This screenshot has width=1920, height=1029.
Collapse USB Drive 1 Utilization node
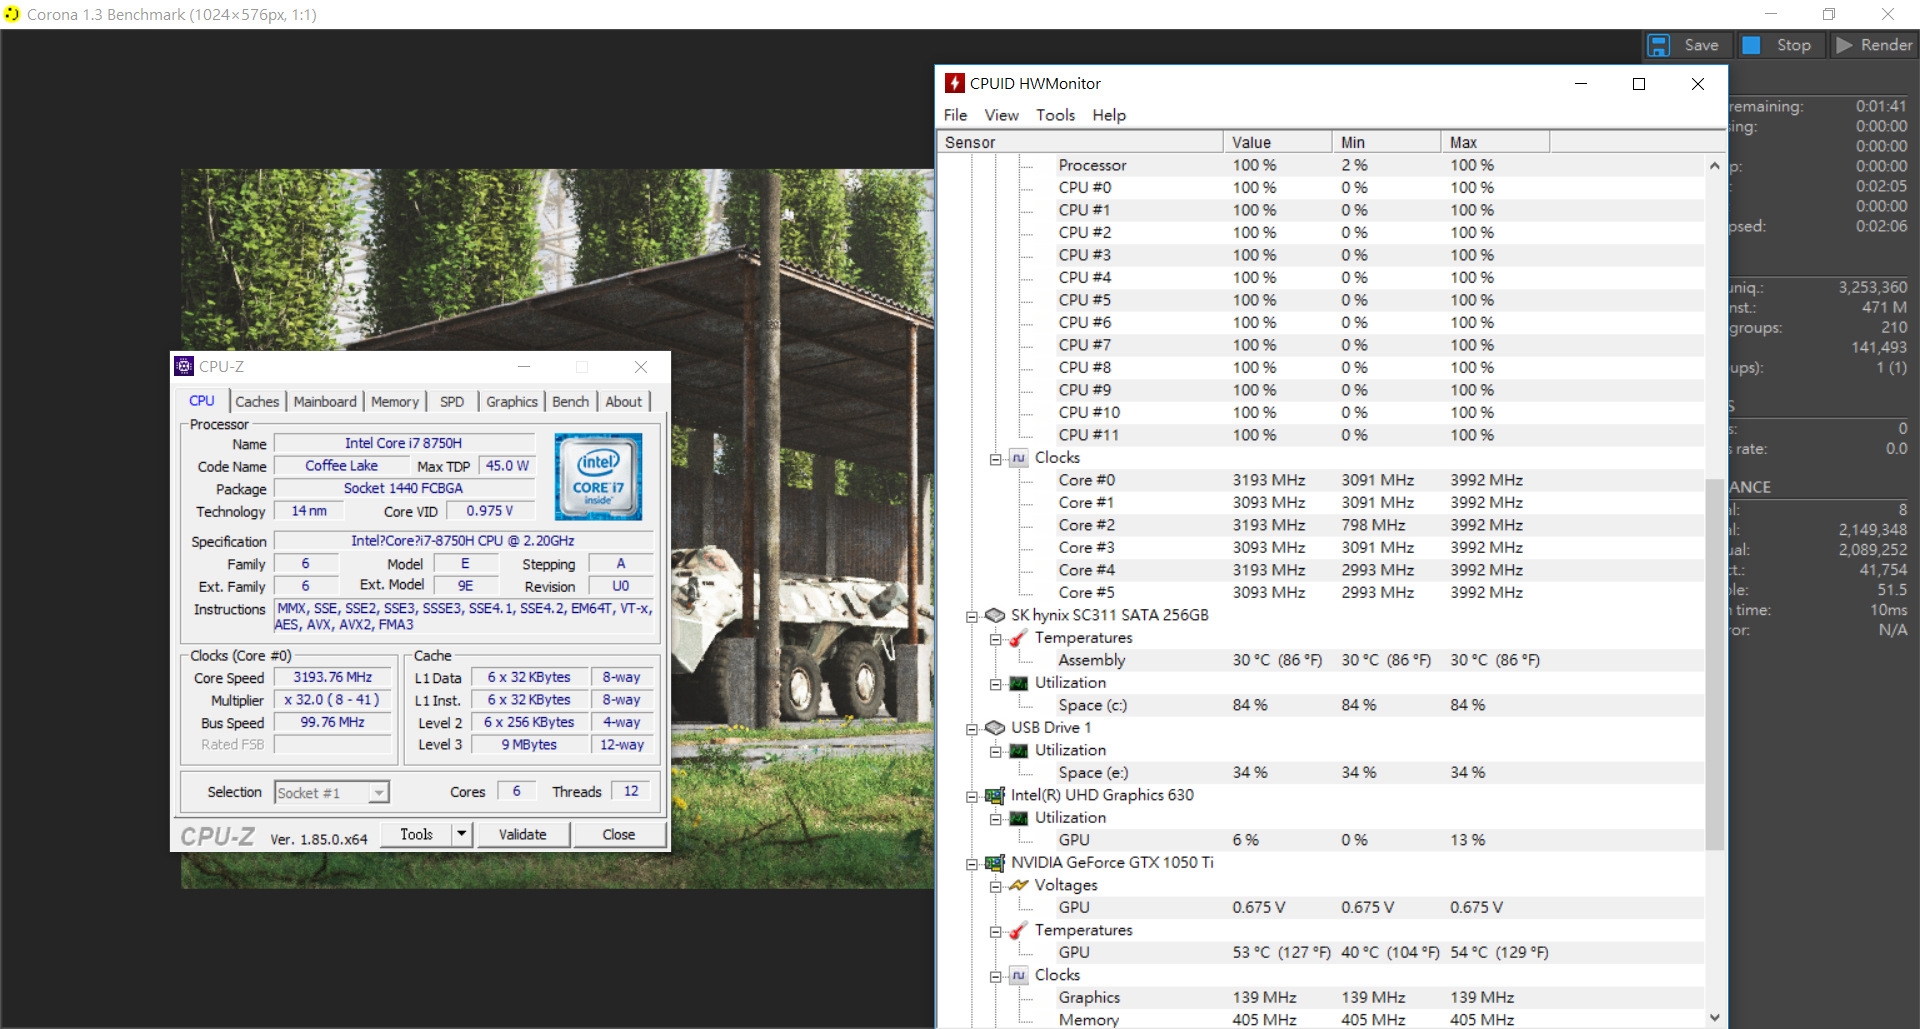point(996,752)
